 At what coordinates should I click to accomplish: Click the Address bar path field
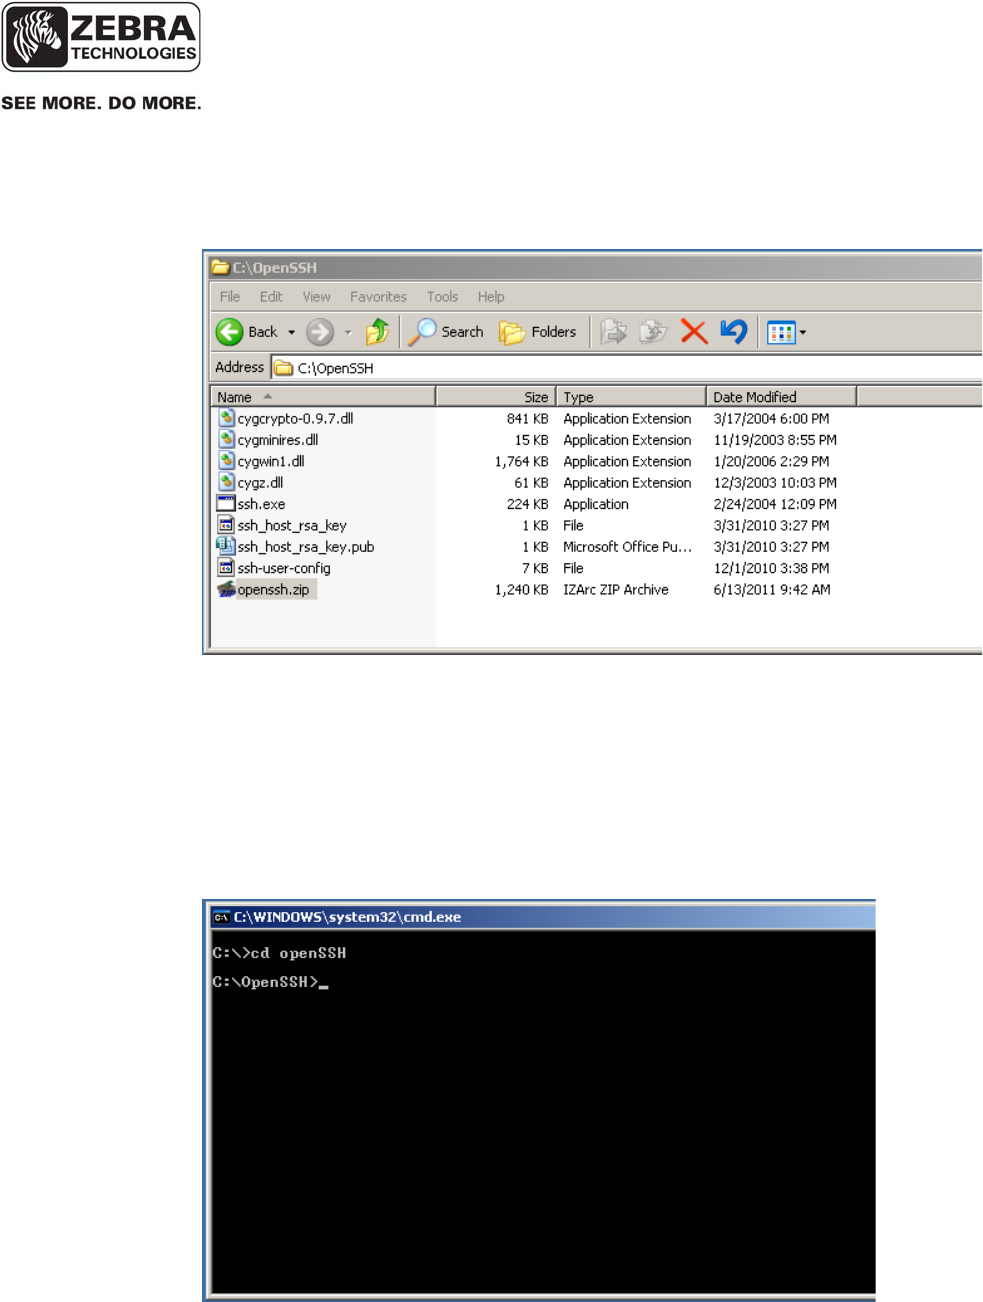pyautogui.click(x=627, y=368)
